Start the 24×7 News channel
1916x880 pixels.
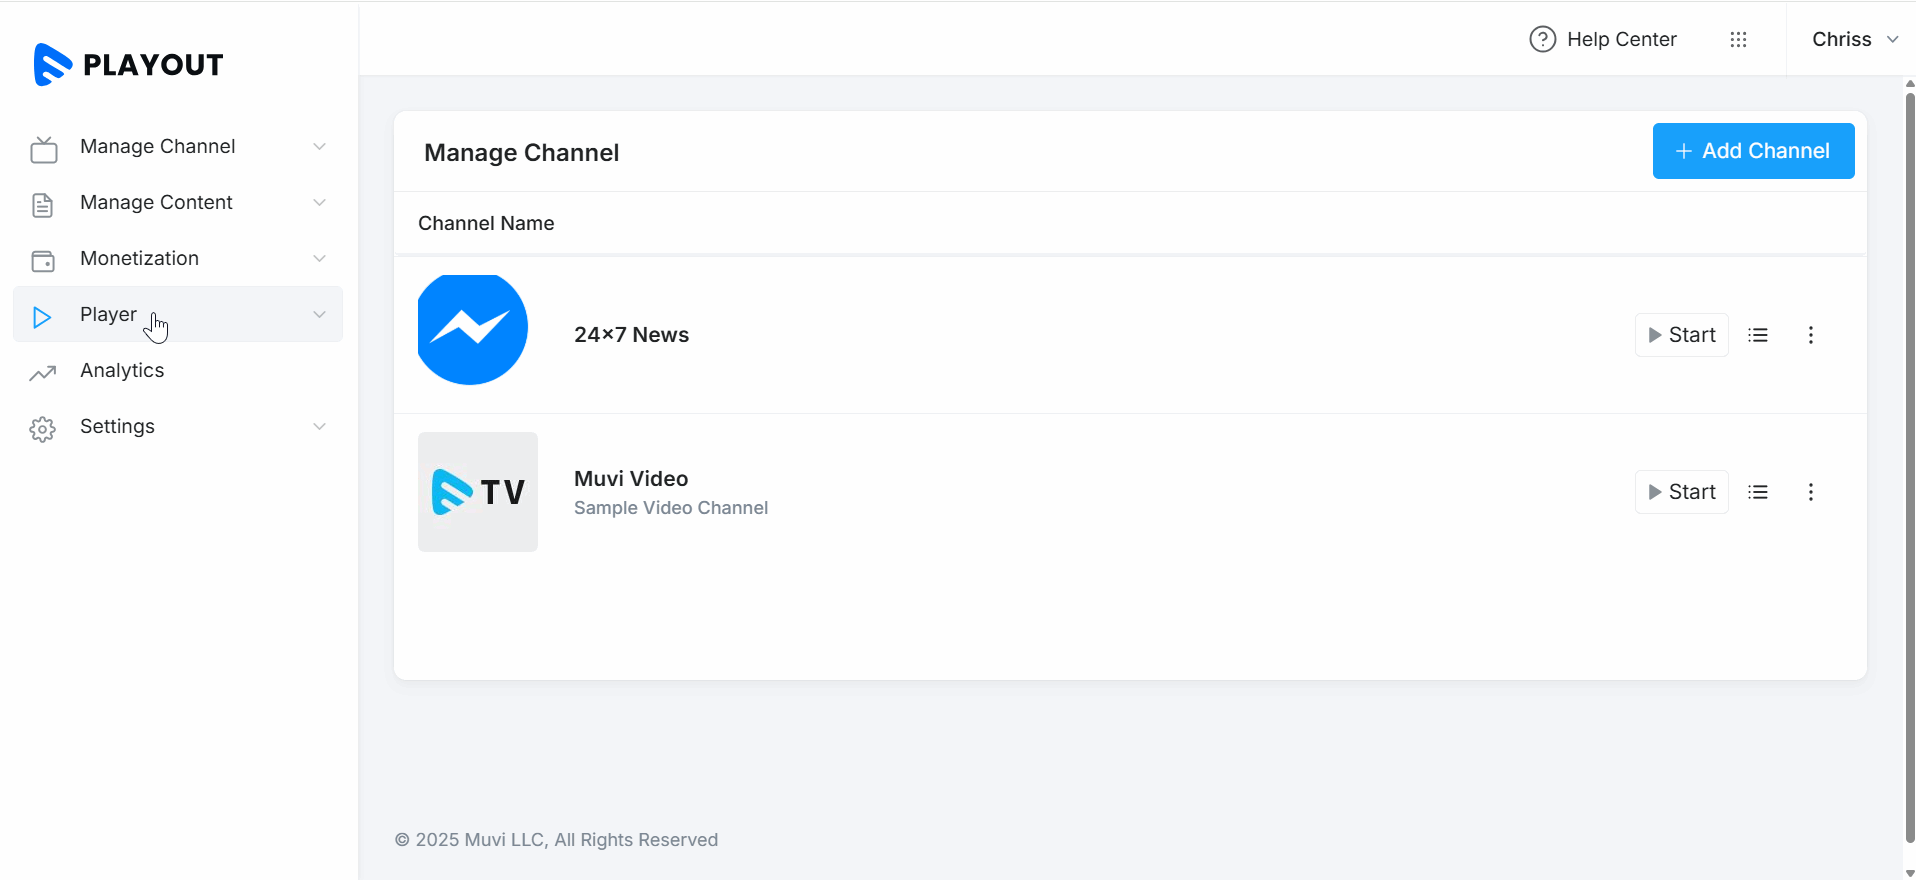1681,335
